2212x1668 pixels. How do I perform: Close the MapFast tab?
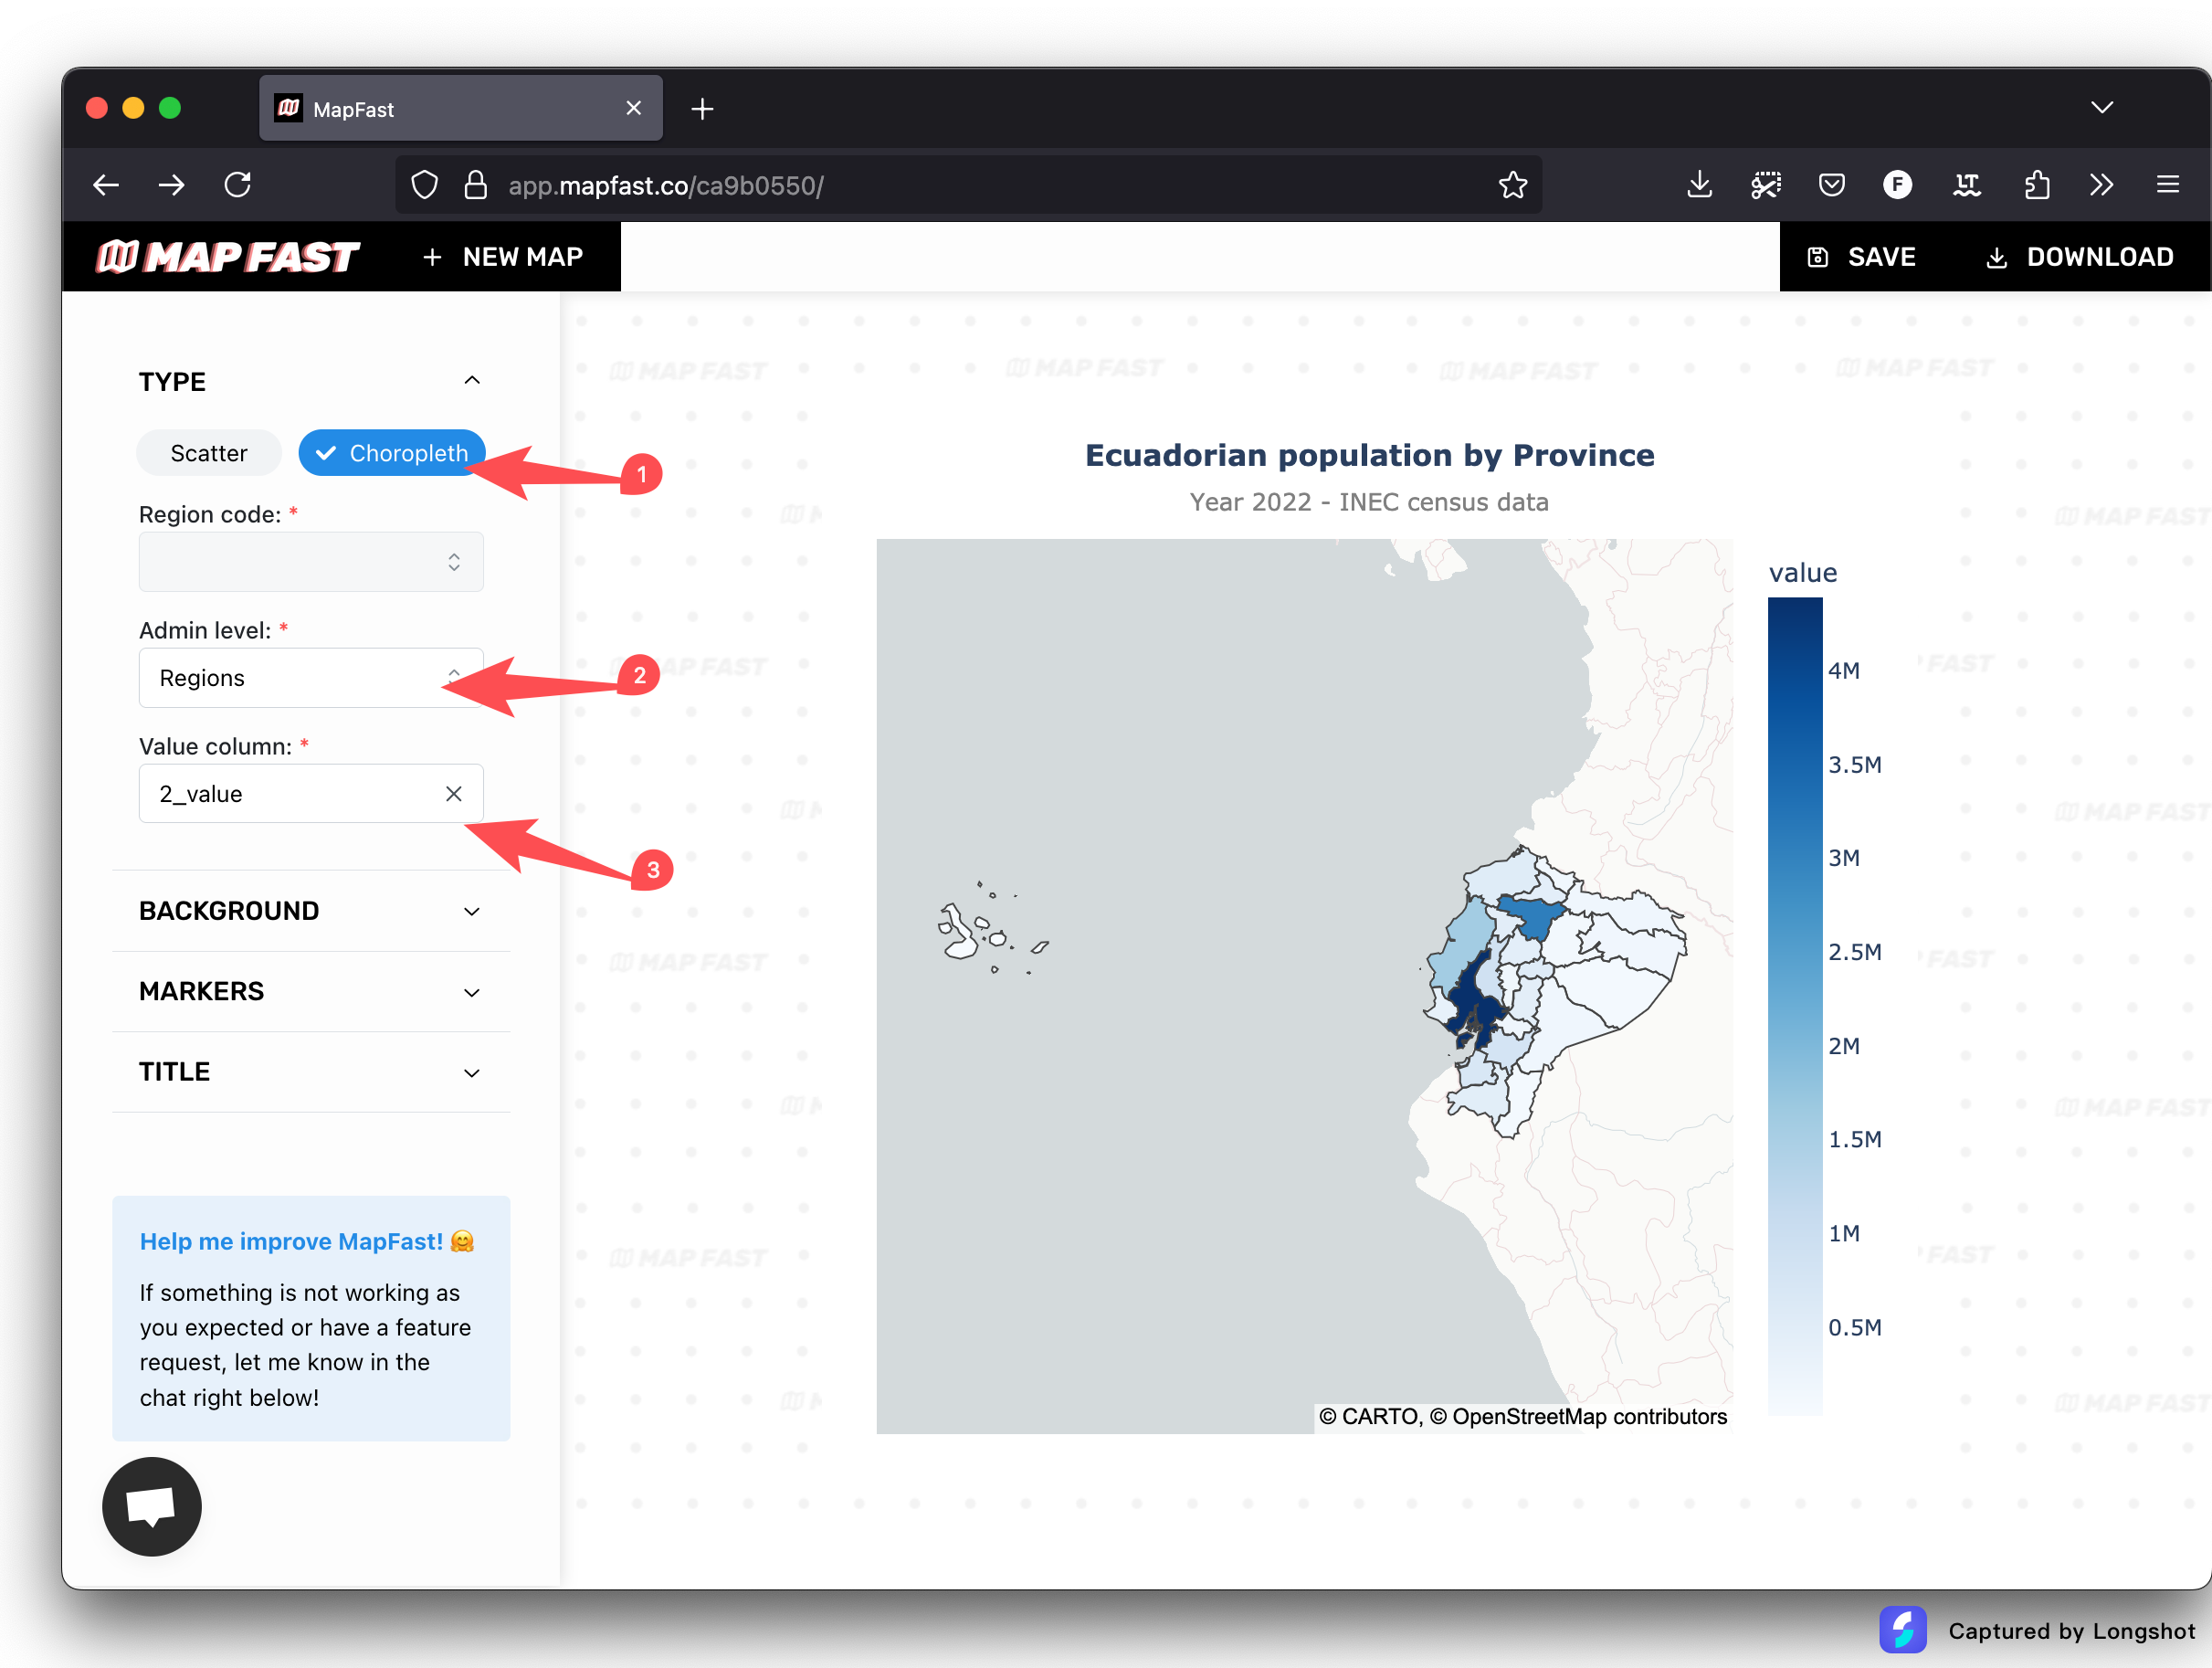[x=633, y=108]
